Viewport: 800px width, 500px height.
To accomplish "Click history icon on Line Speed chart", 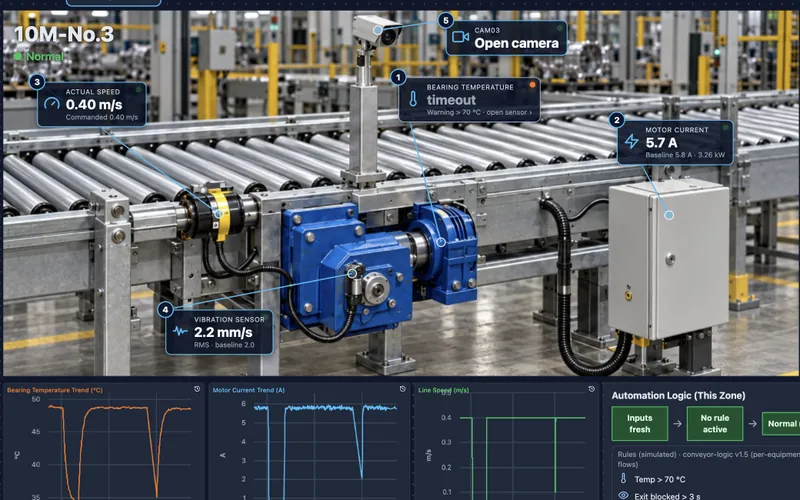I will (591, 389).
